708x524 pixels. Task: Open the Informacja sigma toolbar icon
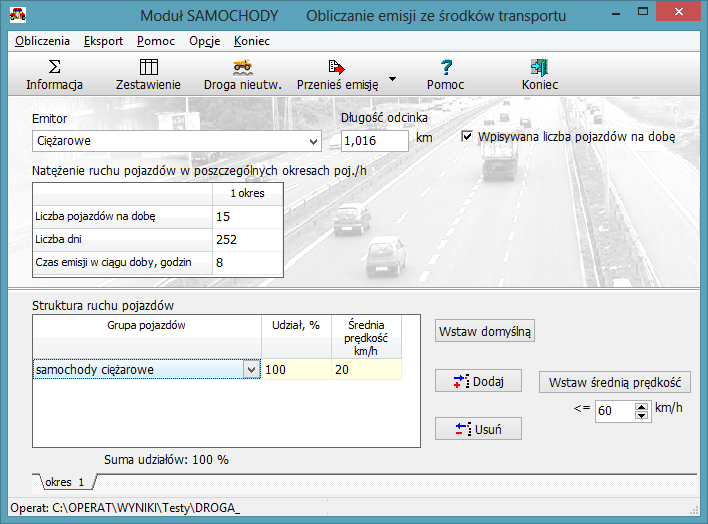[x=54, y=67]
